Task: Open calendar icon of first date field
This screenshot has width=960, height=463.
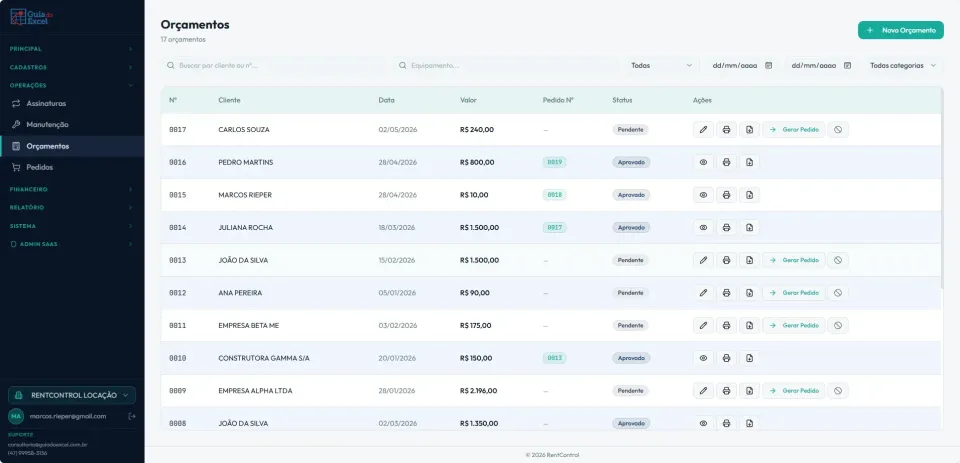Action: [x=768, y=66]
